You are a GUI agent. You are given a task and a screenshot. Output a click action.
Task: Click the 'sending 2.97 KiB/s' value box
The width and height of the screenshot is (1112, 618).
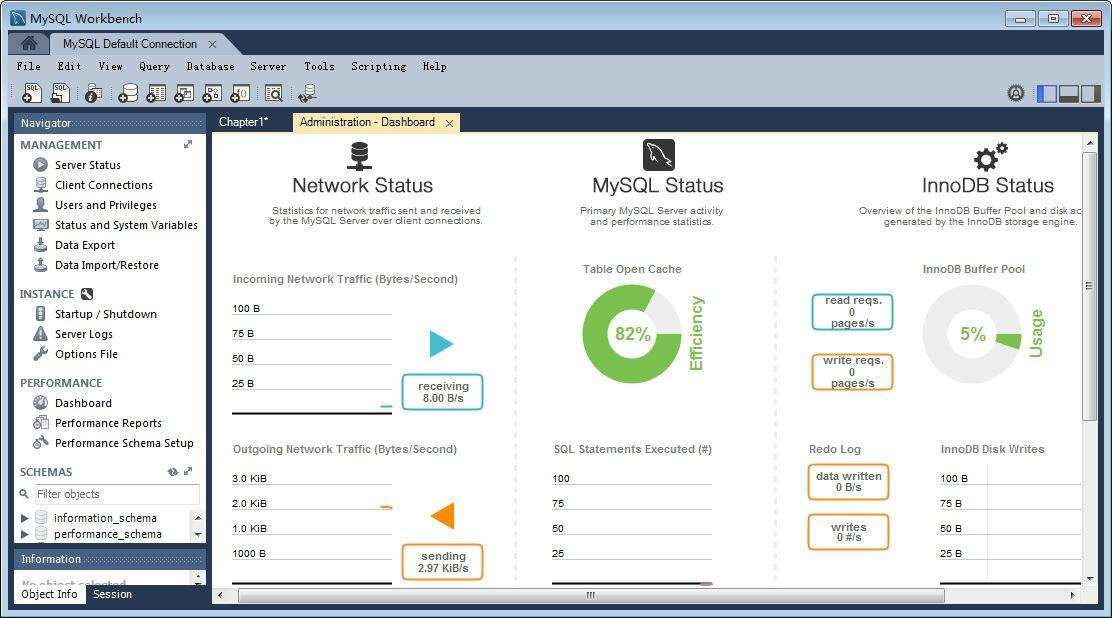443,562
